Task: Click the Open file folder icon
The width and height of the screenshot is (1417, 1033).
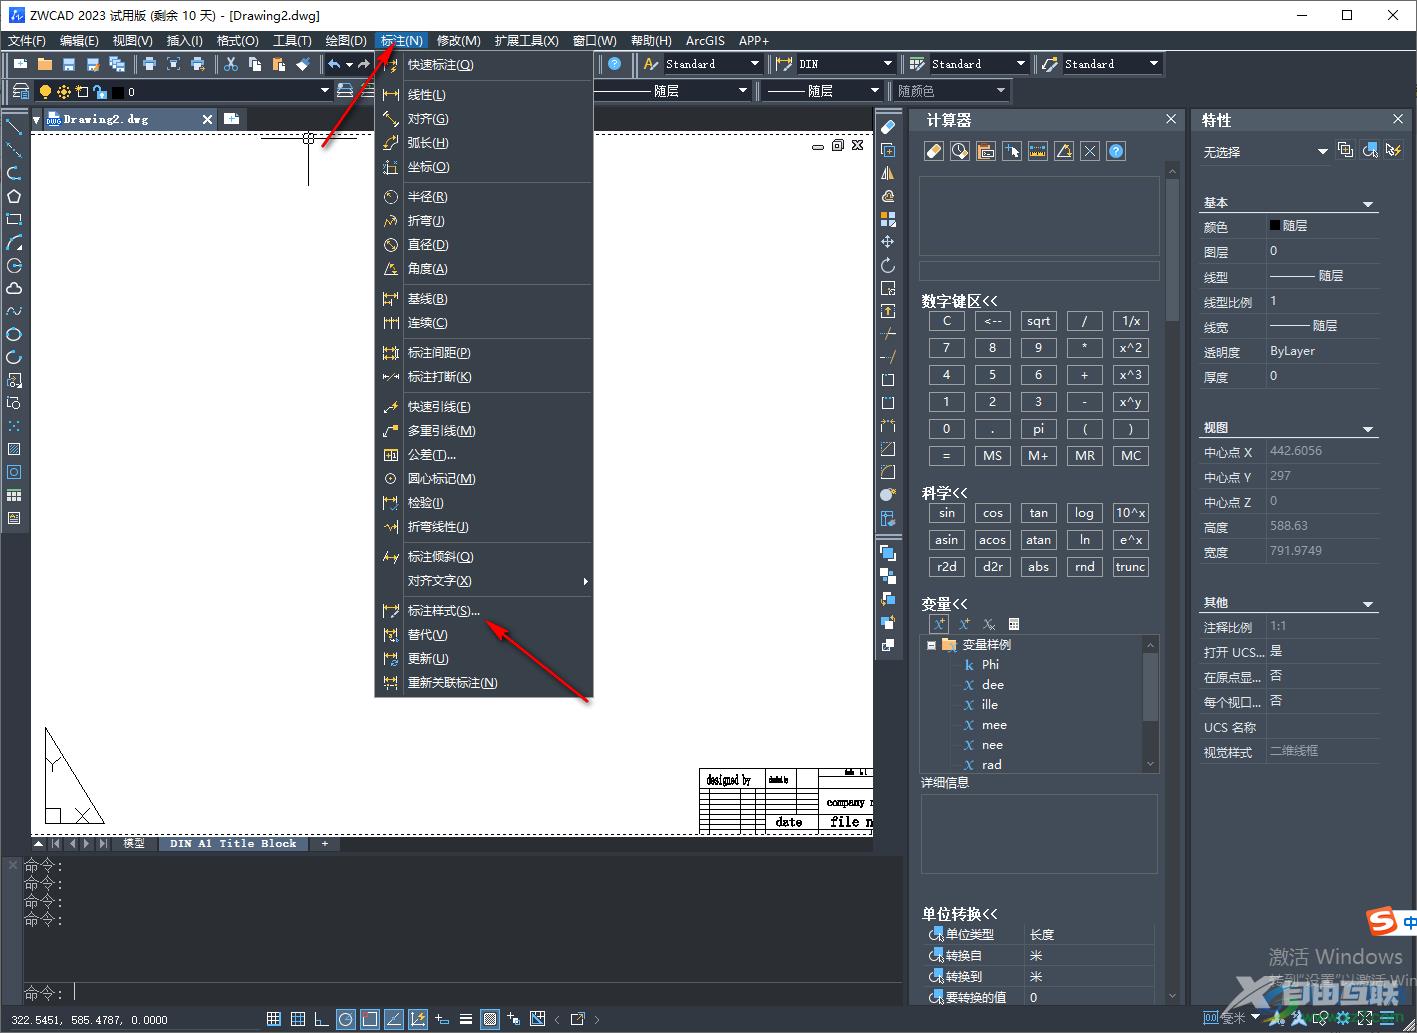Action: coord(45,64)
